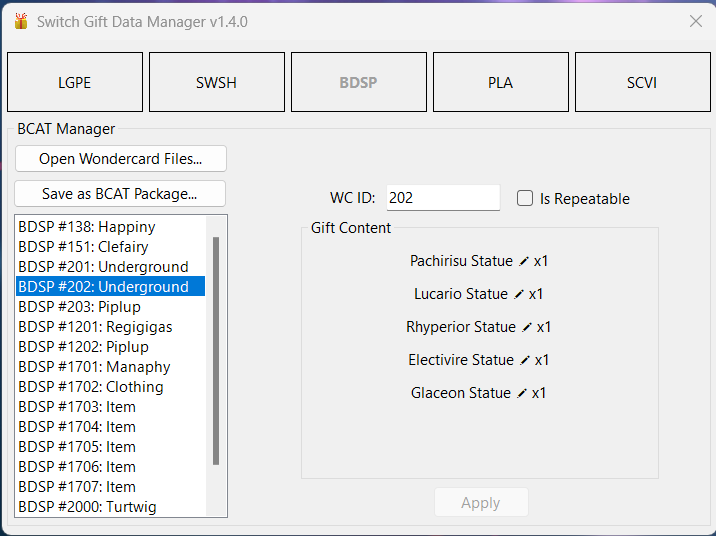This screenshot has width=716, height=536.
Task: Select BDSP #1703: Item entry
Action: (x=111, y=407)
